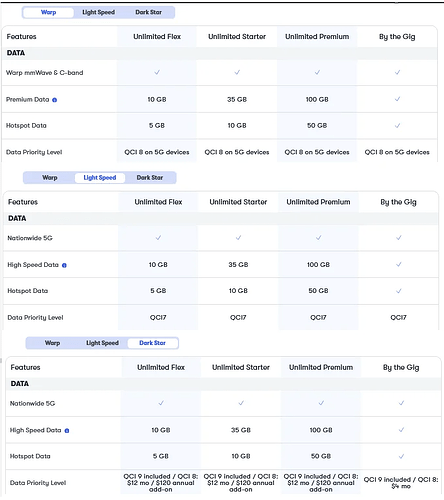Click By the Gig header in Light Speed table
Viewport: 444px width, 500px height.
pos(399,202)
